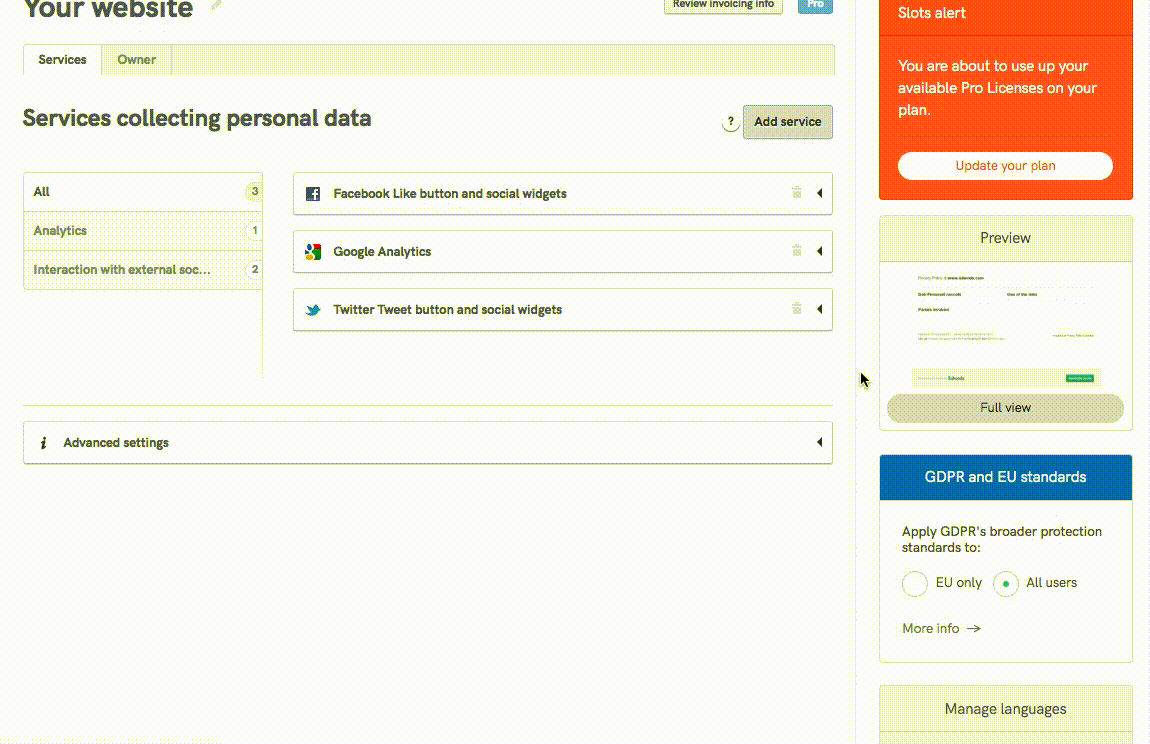Remove Google Analytics using its trash icon
The image size is (1150, 744).
[x=797, y=251]
